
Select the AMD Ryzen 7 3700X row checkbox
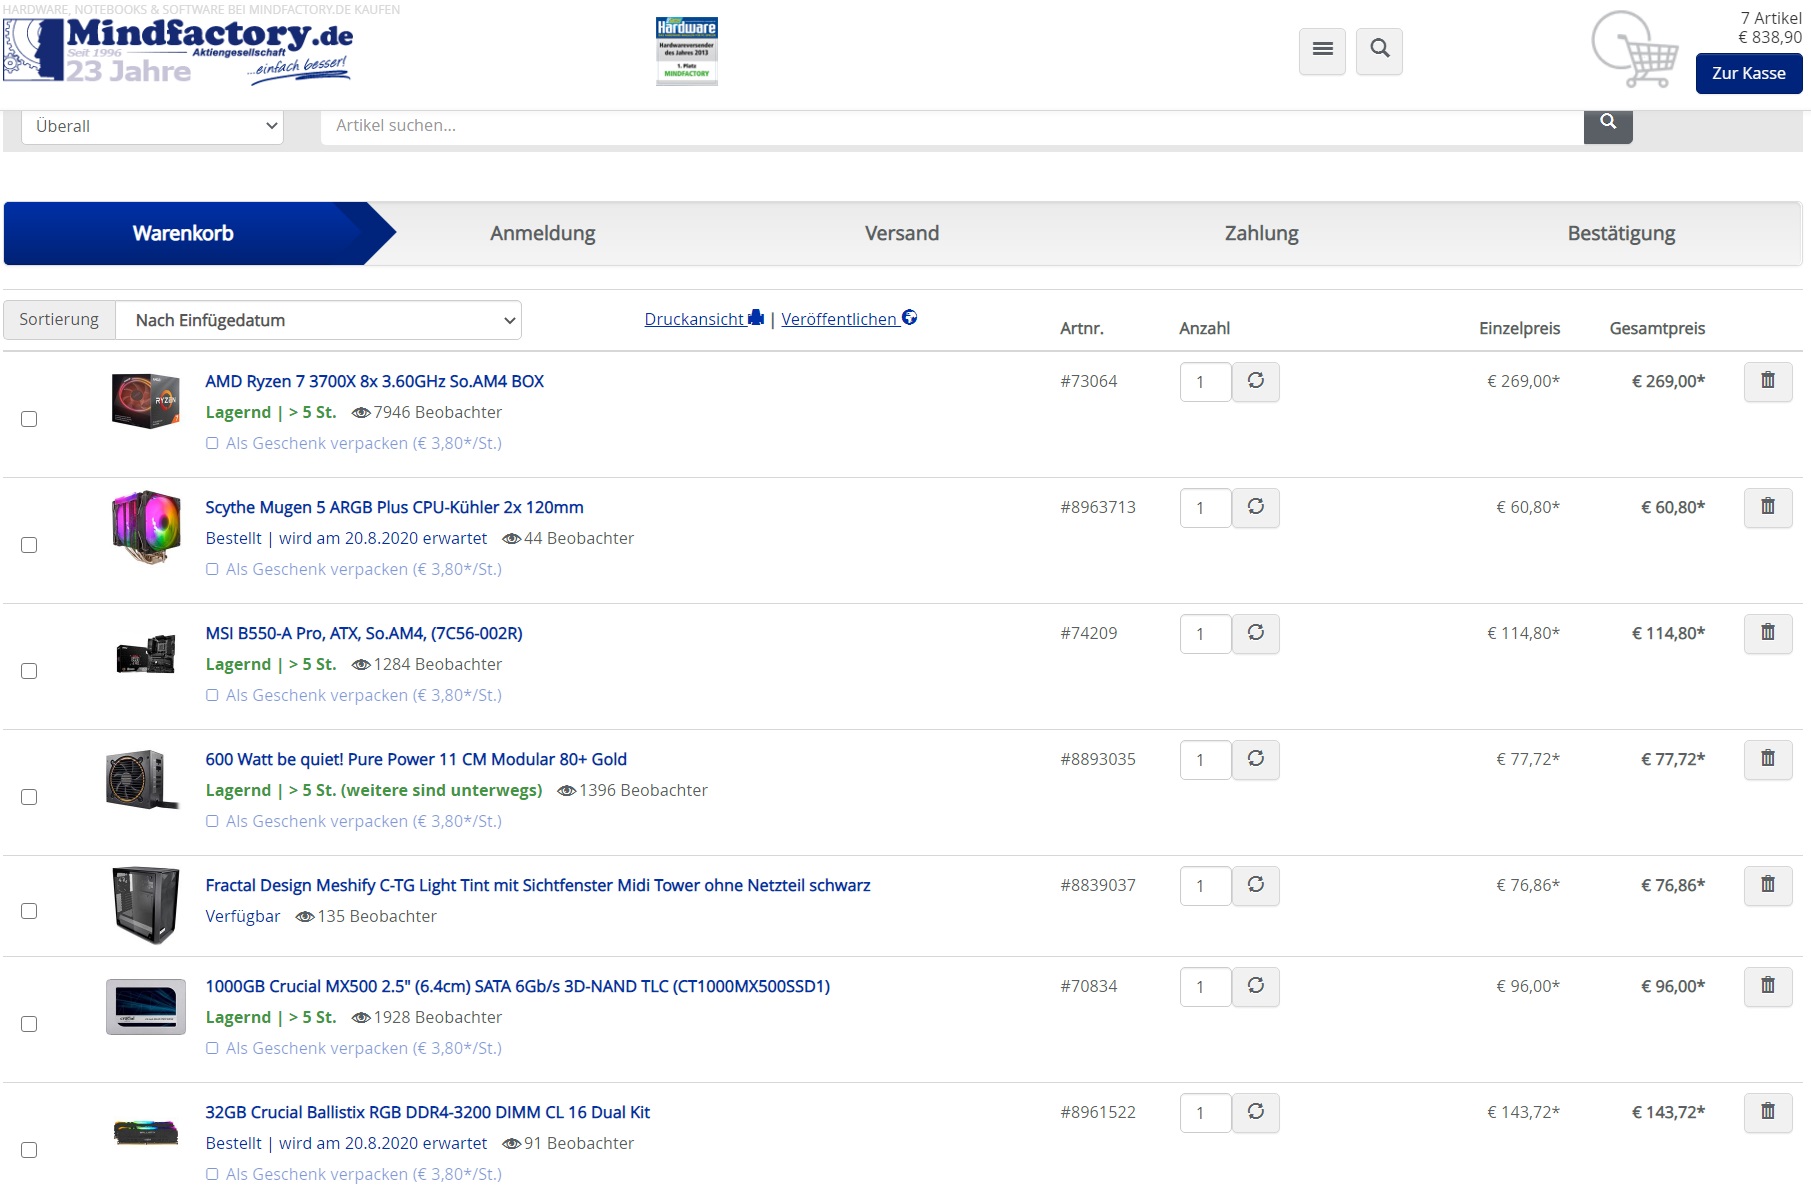tap(29, 419)
